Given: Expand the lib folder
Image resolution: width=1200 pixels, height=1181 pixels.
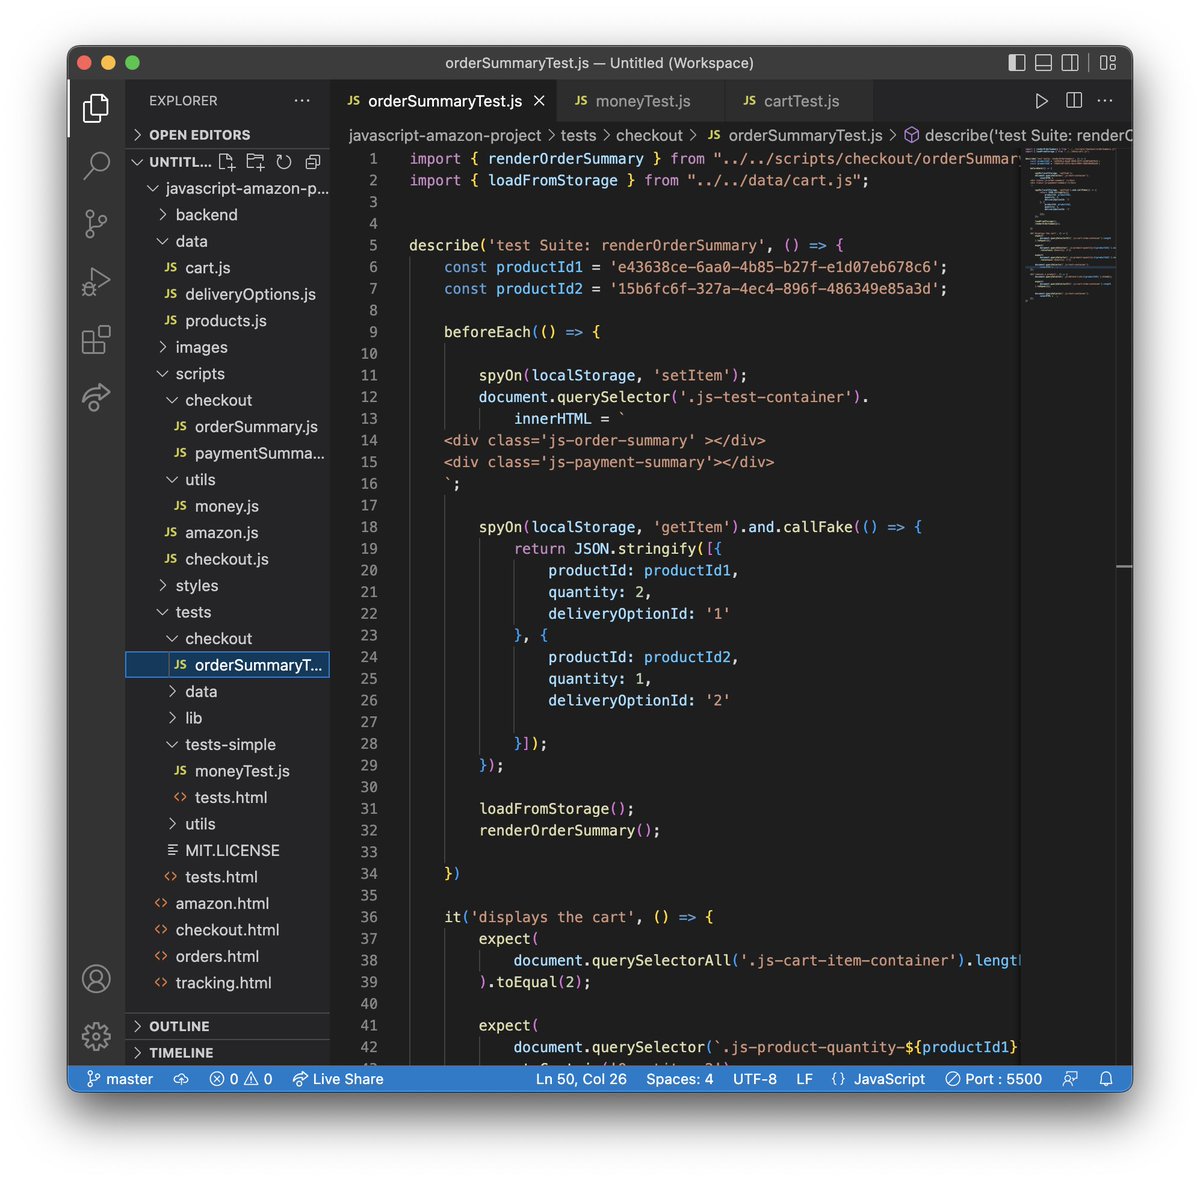Looking at the screenshot, I should (228, 718).
